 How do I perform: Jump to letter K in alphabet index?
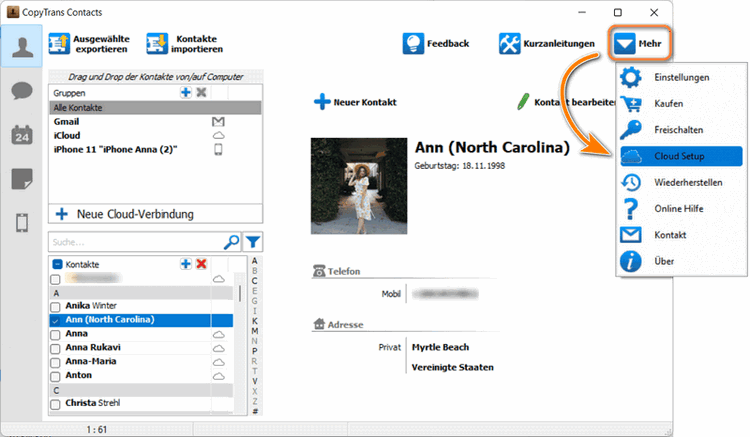pos(254,321)
